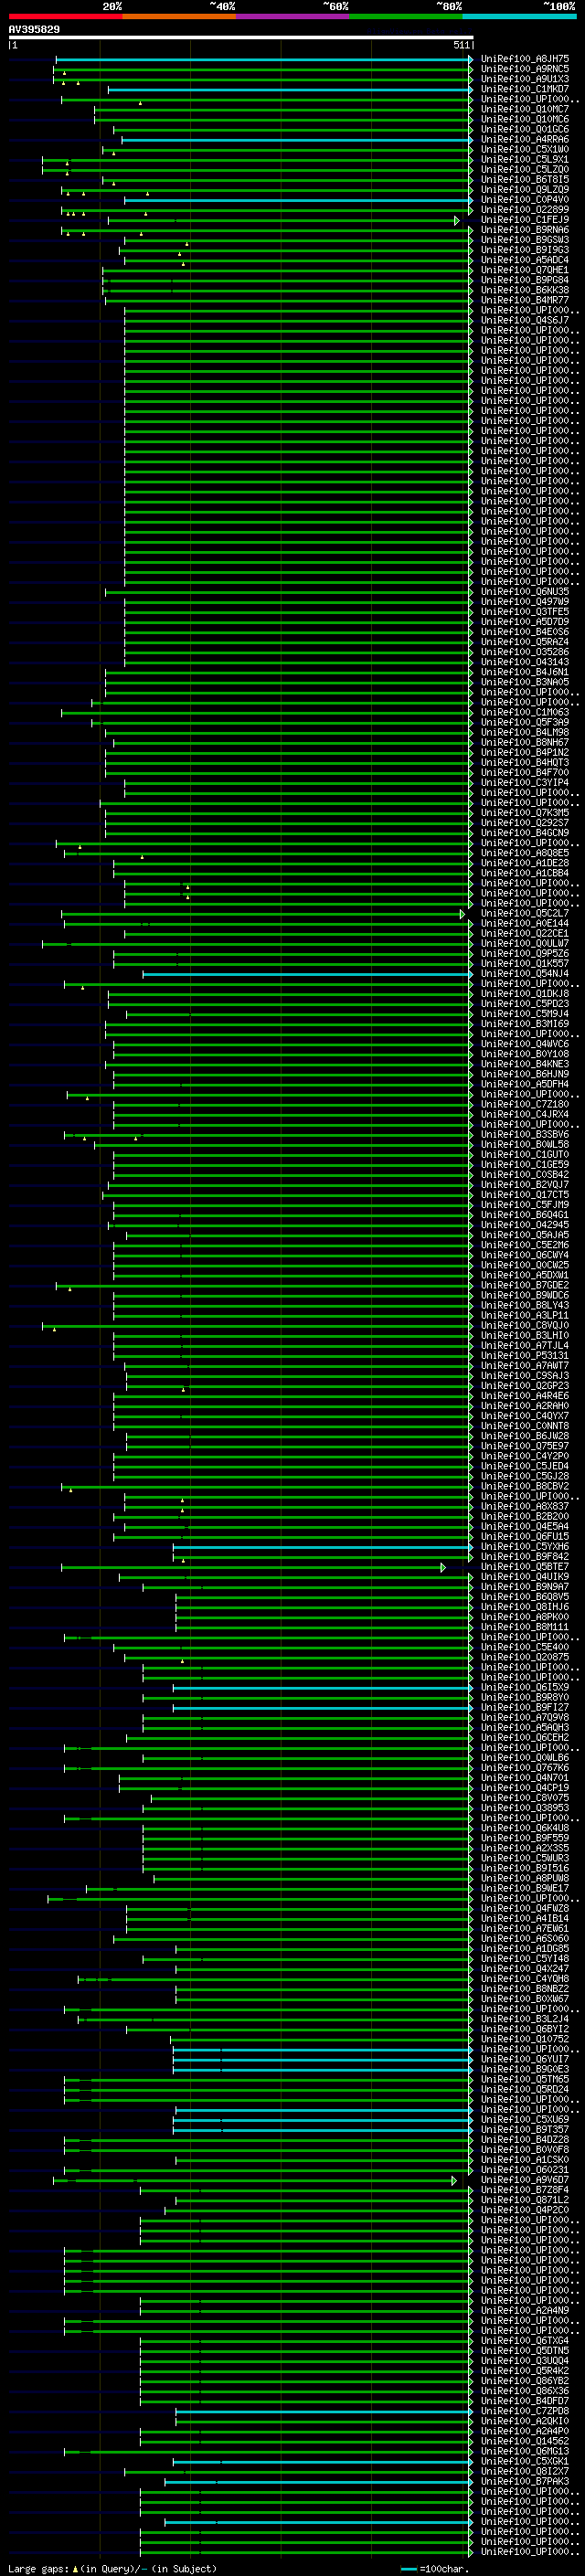This screenshot has height=2576, width=585.
Task: Select UniRef100_Q4UIK9 in the list
Action: (x=525, y=1577)
